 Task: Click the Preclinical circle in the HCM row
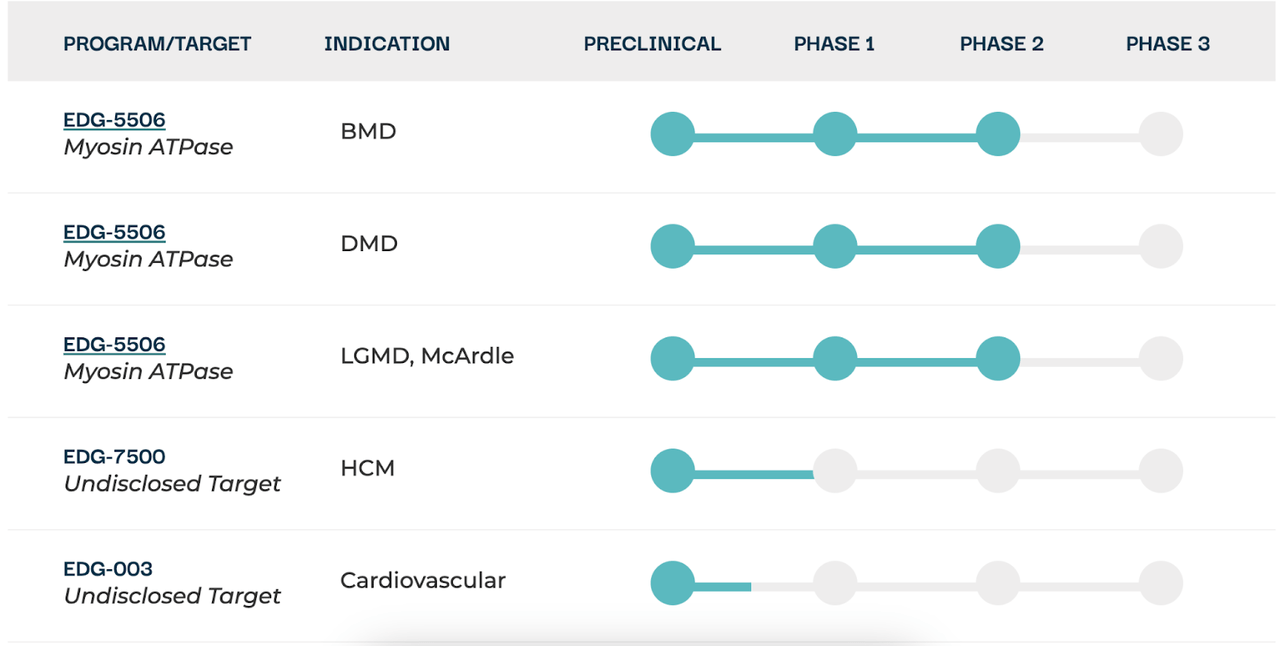click(673, 471)
